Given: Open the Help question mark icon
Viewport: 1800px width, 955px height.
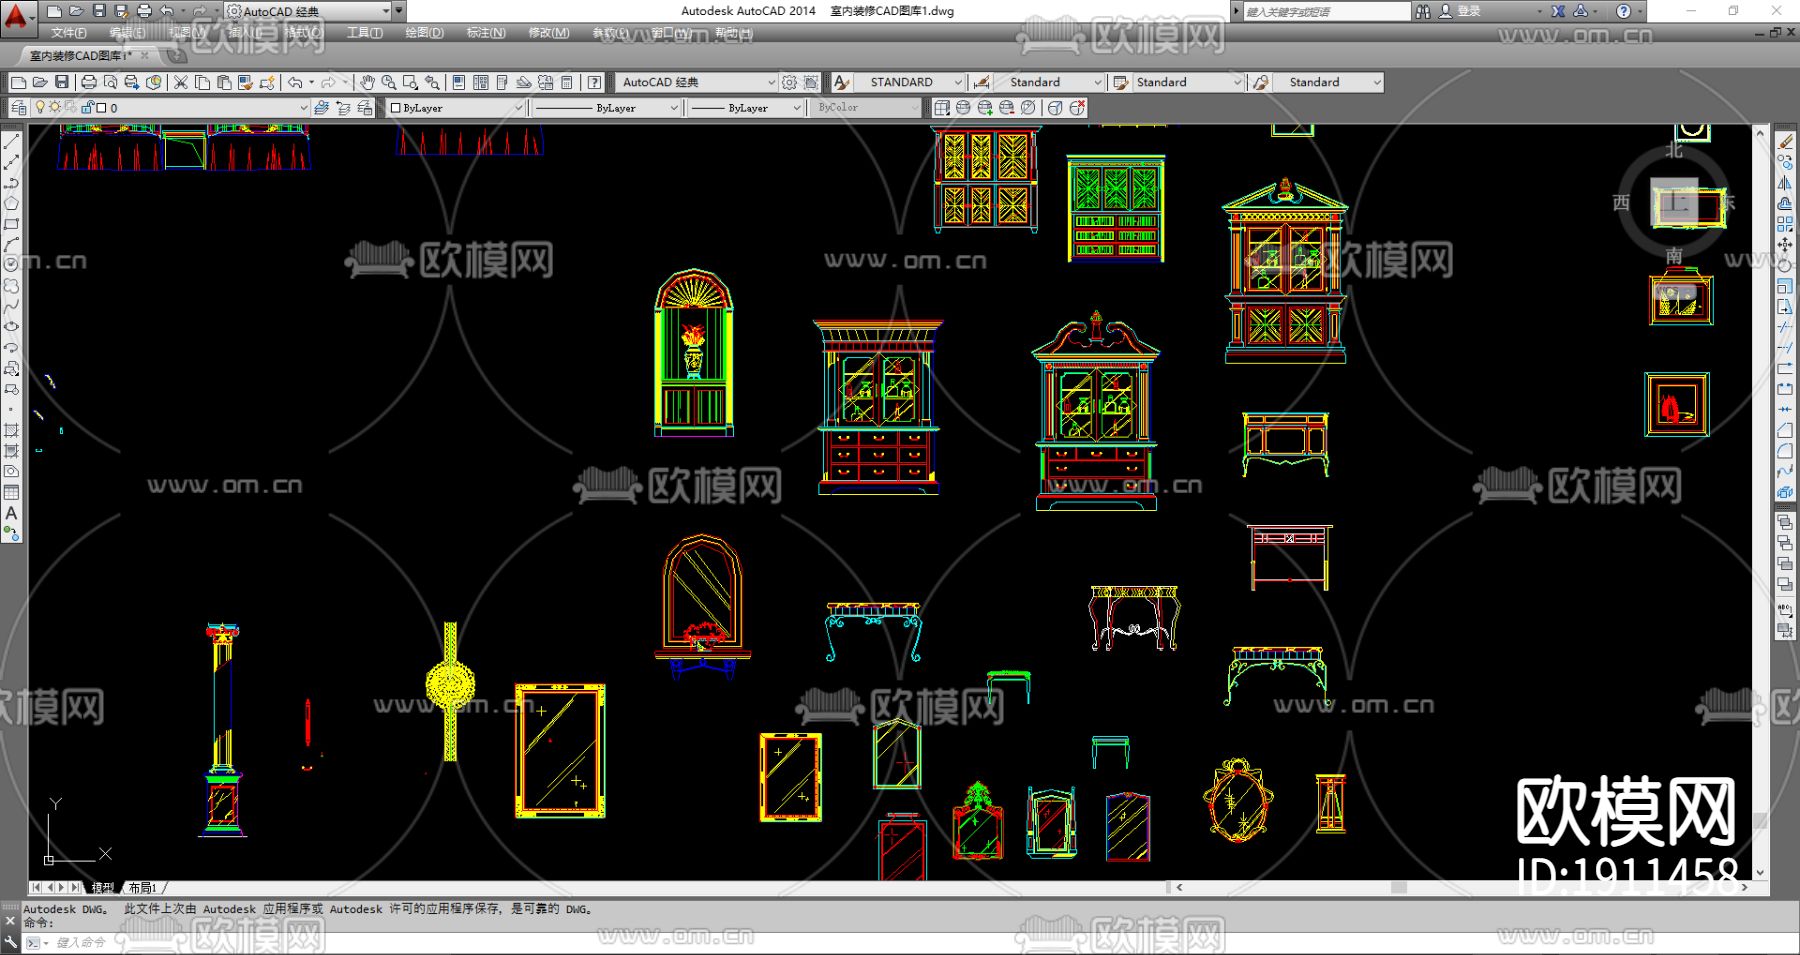Looking at the screenshot, I should coord(595,82).
